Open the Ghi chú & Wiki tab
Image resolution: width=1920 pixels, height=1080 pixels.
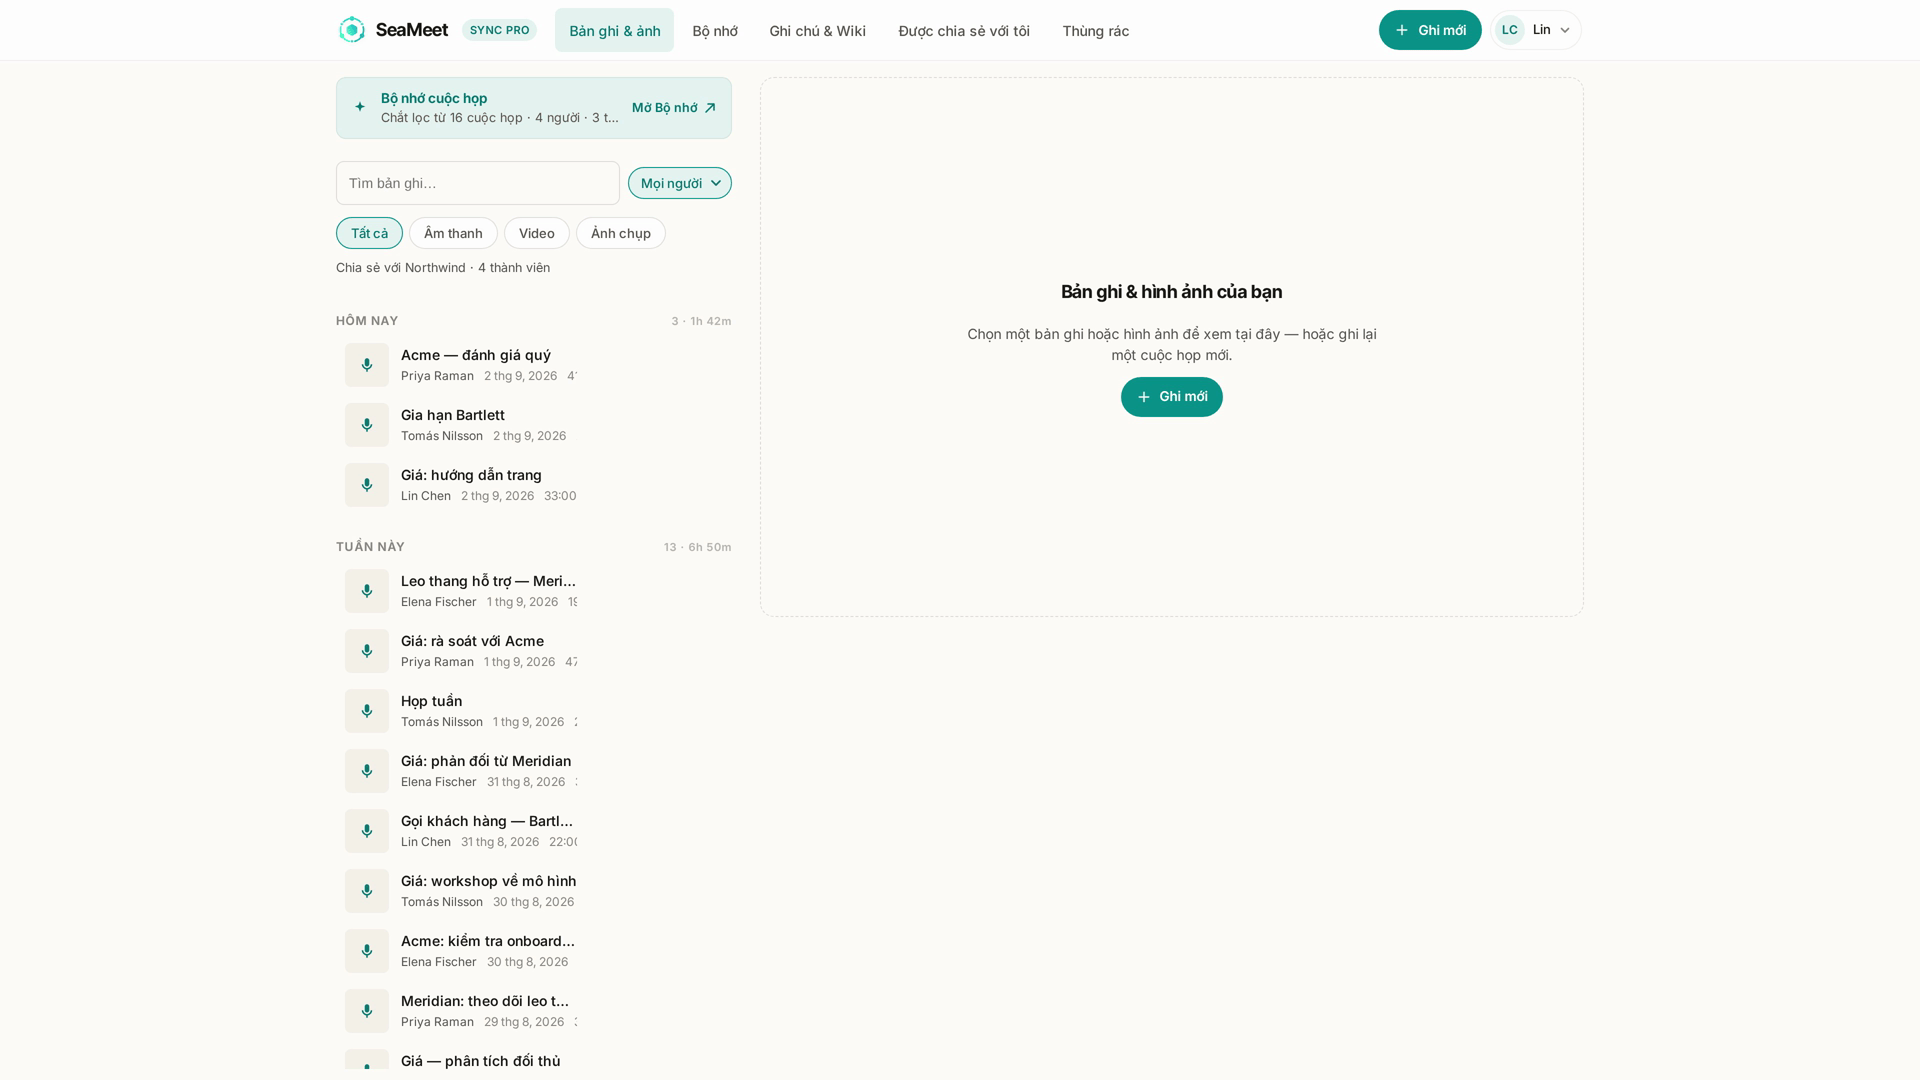click(818, 30)
